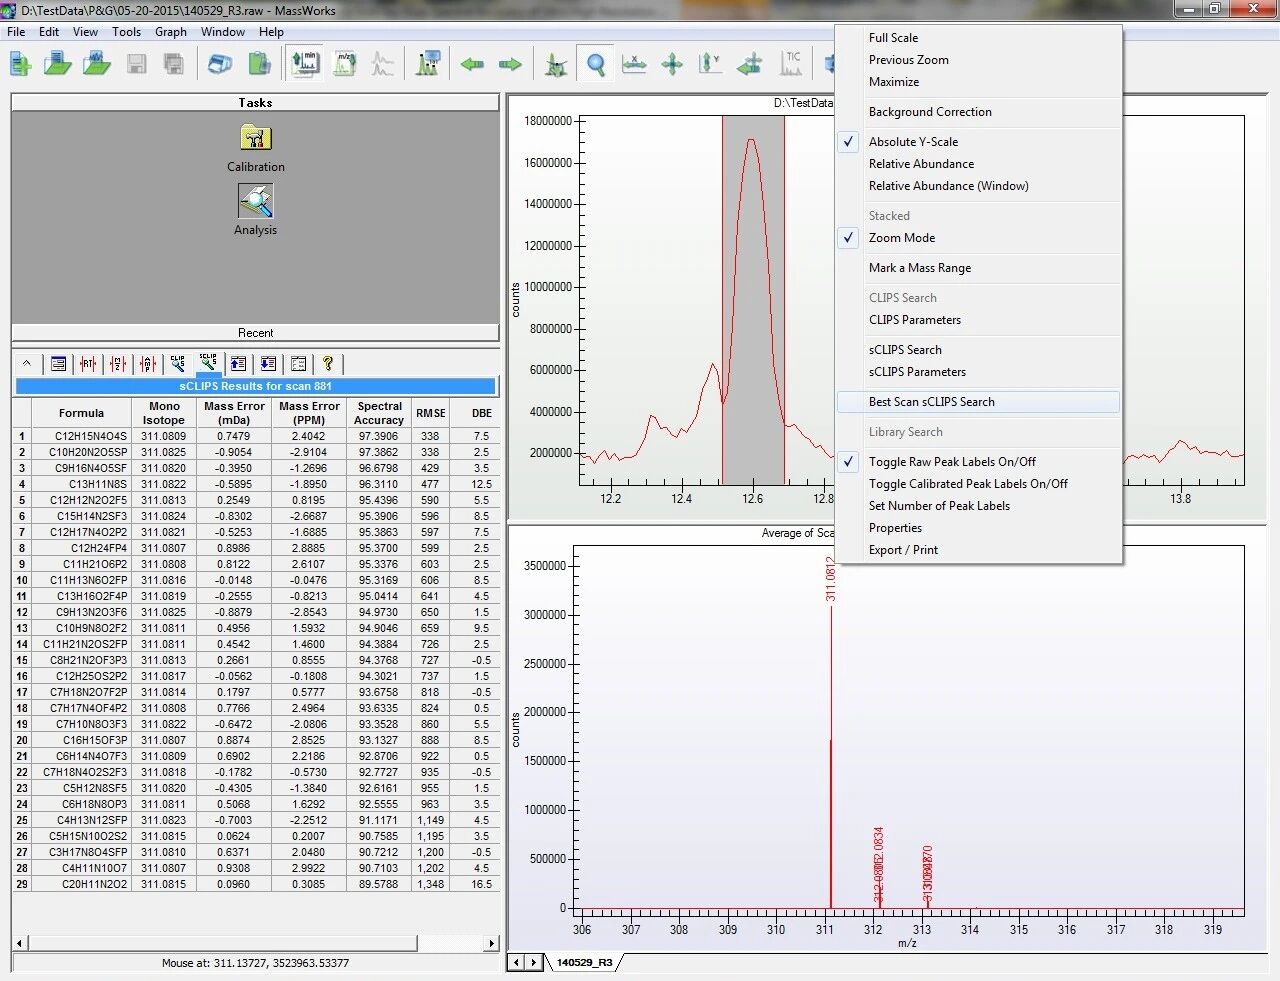The height and width of the screenshot is (981, 1280).
Task: Click the results table horizontal scrollbar thumb
Action: (x=222, y=943)
